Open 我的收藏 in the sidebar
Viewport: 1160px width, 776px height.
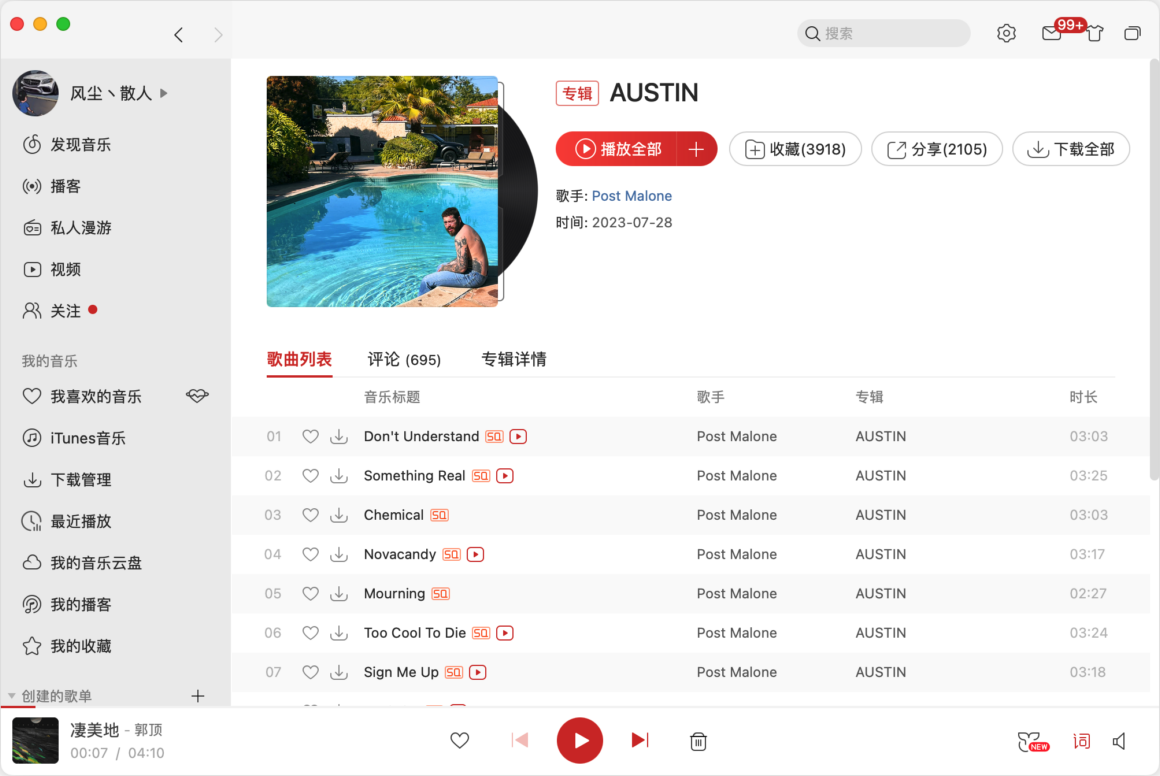[67, 646]
